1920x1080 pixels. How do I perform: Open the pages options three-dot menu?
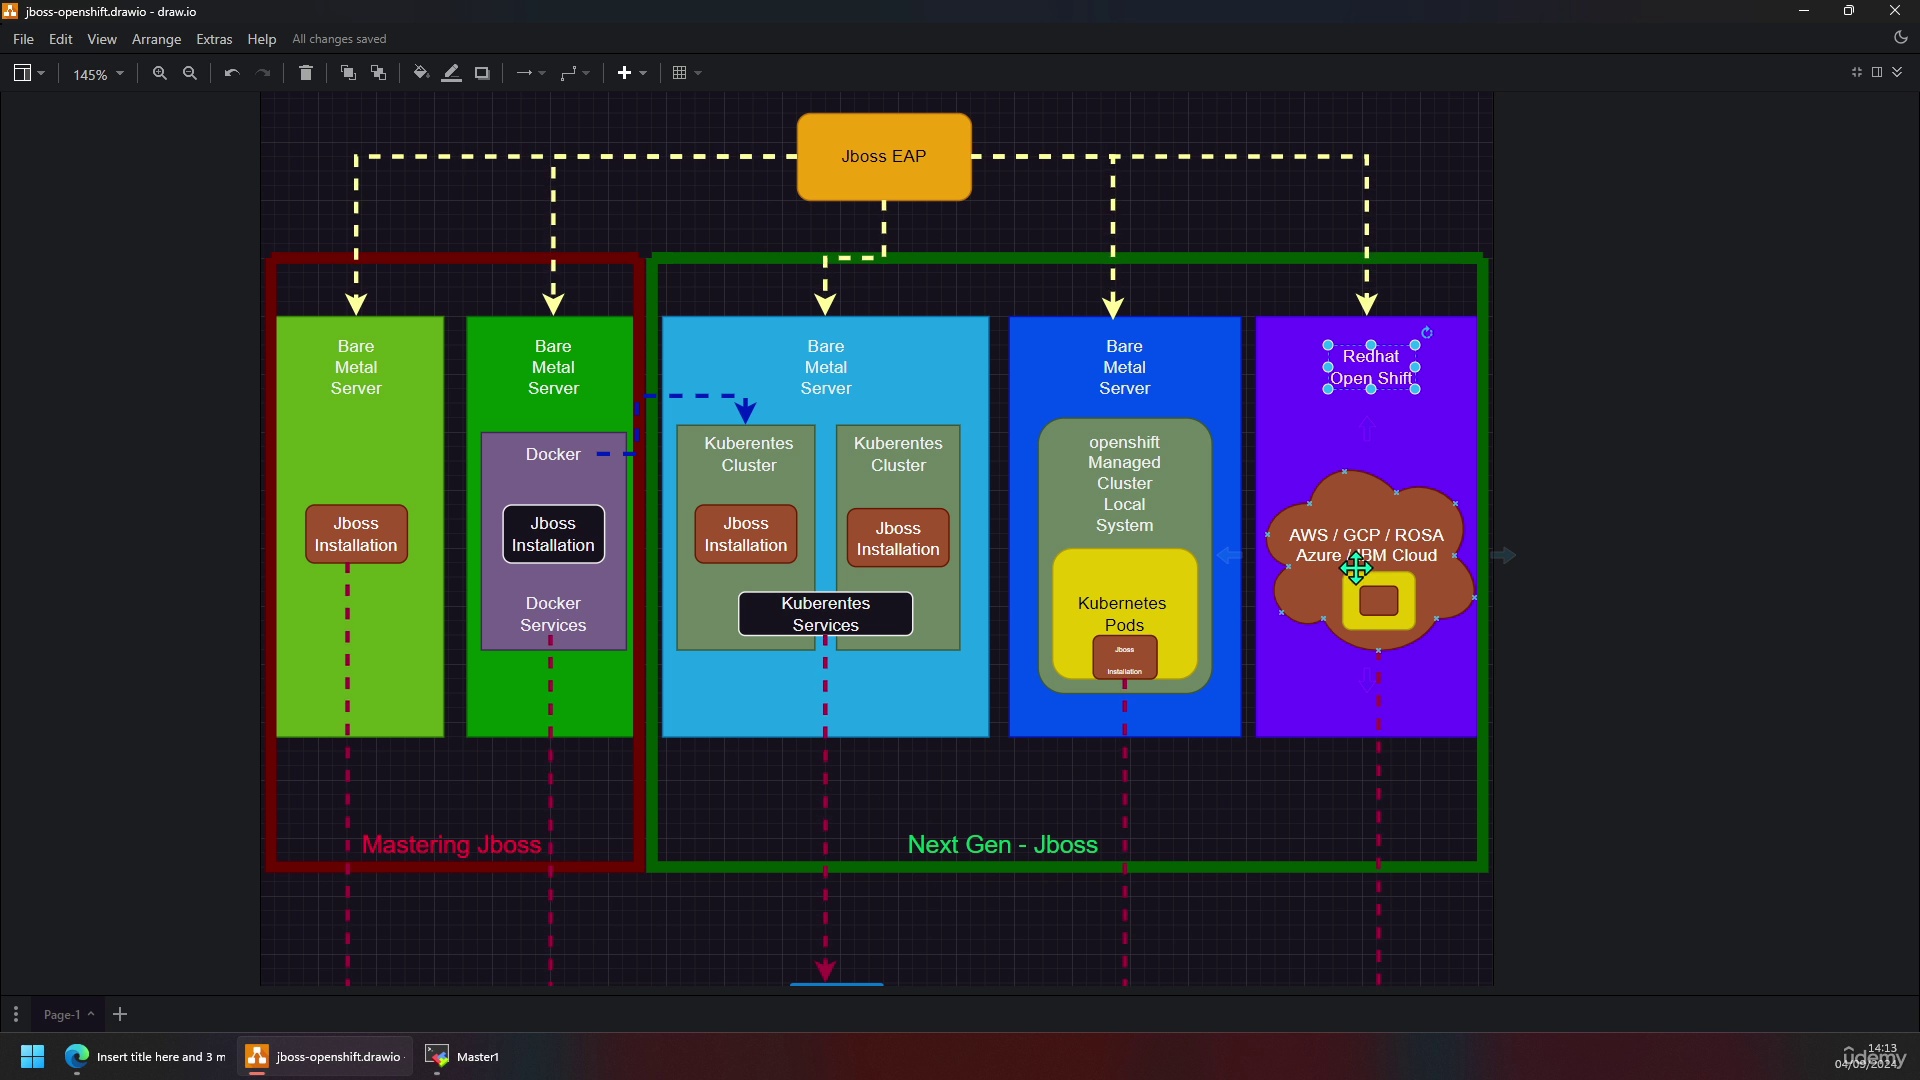pos(16,1014)
